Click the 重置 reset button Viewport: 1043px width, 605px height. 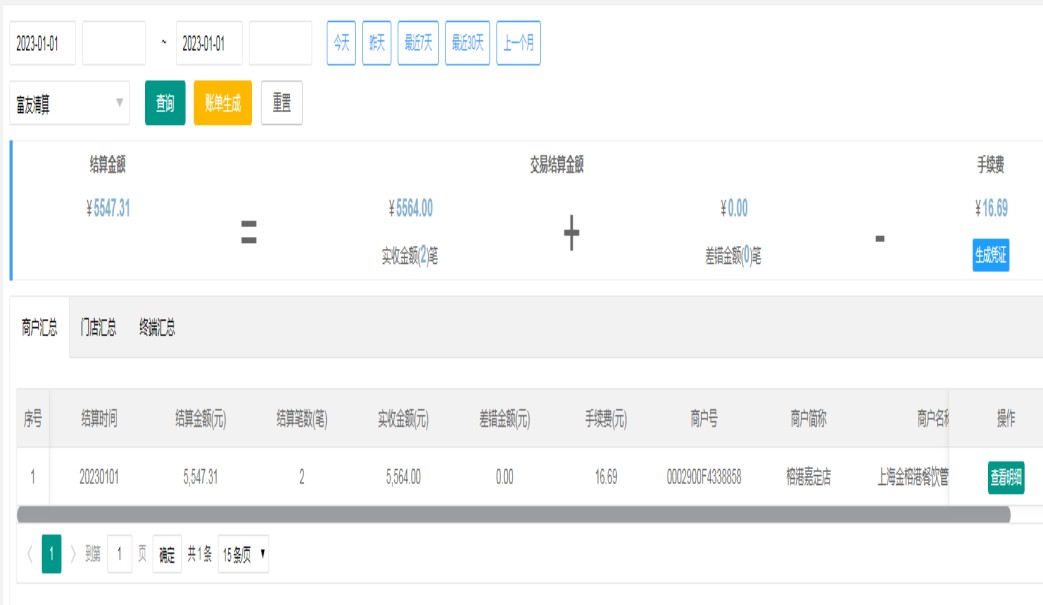point(281,103)
